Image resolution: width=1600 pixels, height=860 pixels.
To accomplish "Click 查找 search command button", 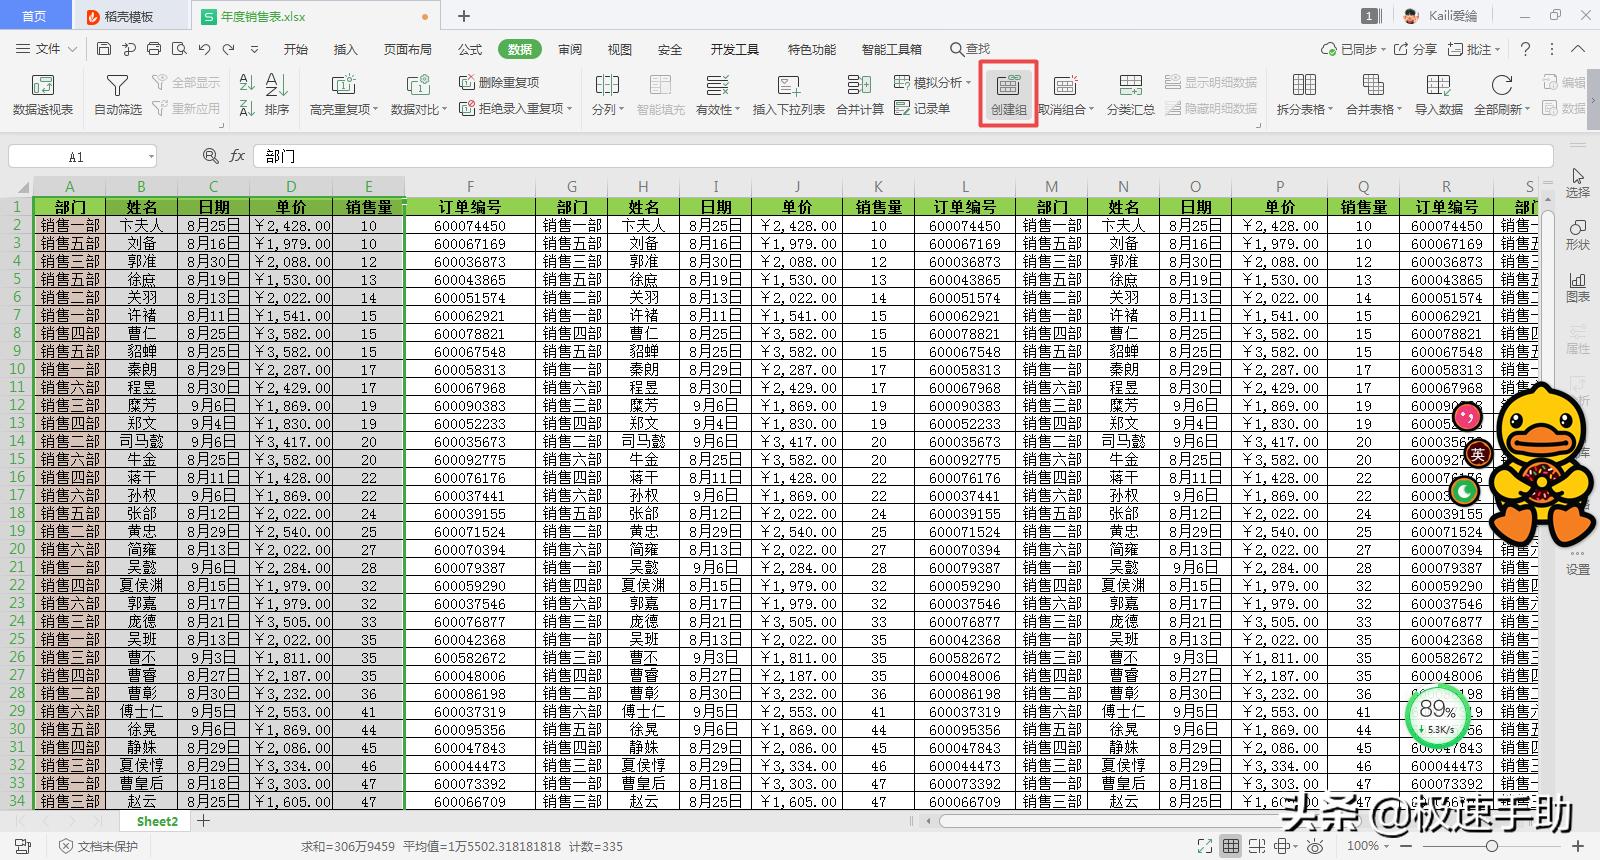I will pos(970,49).
